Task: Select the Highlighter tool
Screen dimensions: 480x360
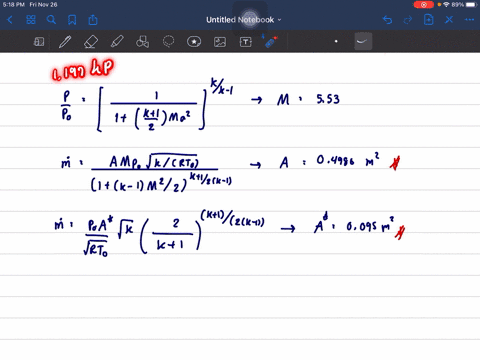Action: (x=117, y=42)
